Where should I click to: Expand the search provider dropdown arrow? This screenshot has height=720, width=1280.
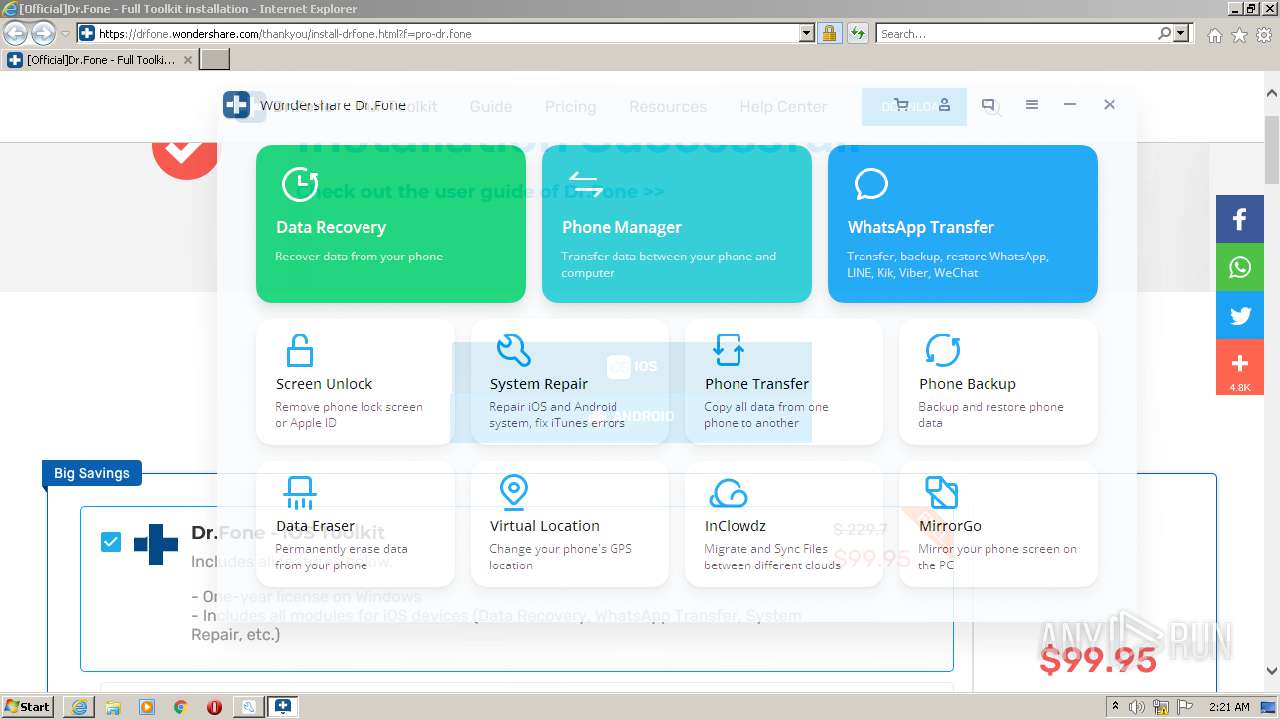point(1183,33)
